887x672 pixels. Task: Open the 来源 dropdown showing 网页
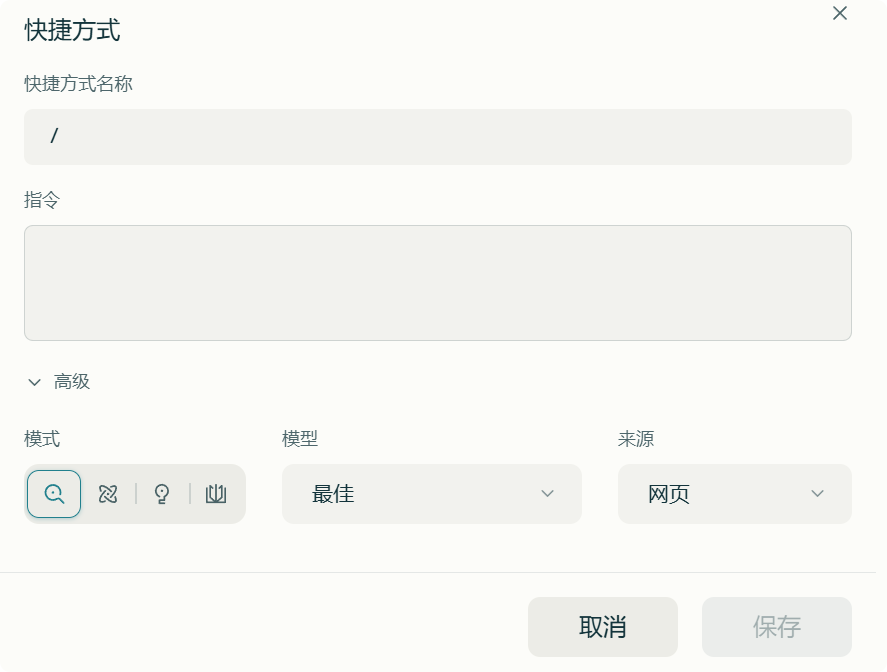[734, 494]
